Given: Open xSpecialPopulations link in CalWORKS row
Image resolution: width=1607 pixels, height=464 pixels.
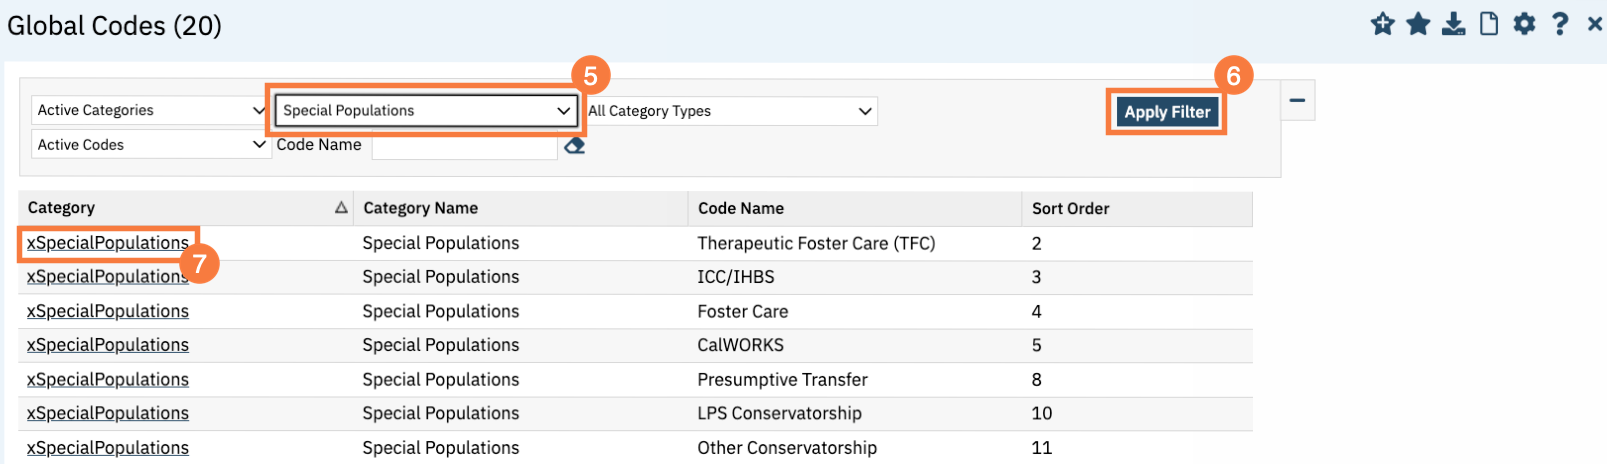Looking at the screenshot, I should pyautogui.click(x=108, y=345).
